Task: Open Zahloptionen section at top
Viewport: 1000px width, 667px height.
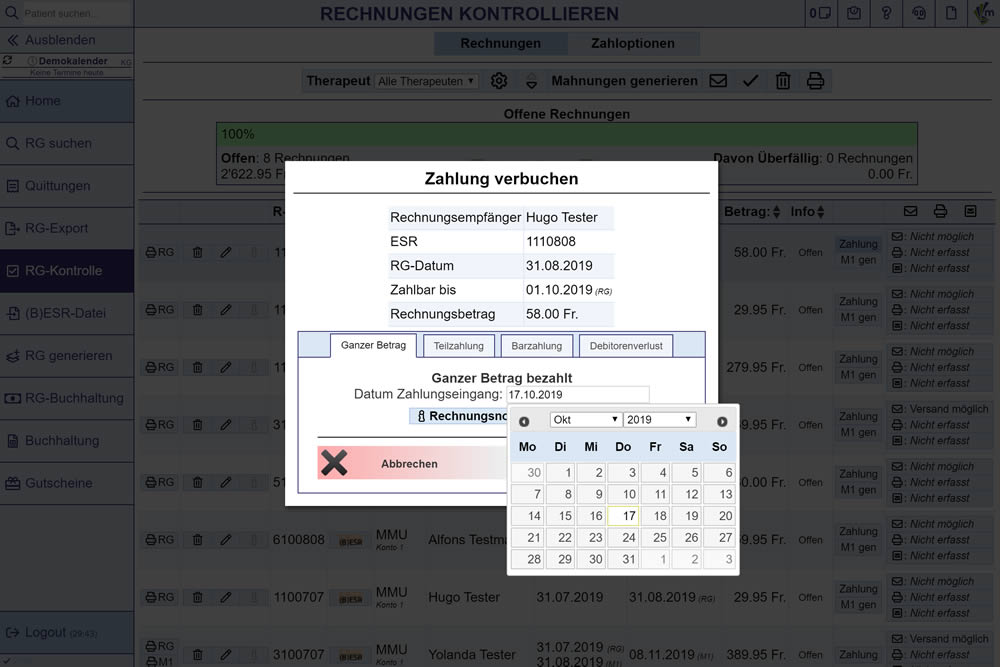Action: [633, 43]
